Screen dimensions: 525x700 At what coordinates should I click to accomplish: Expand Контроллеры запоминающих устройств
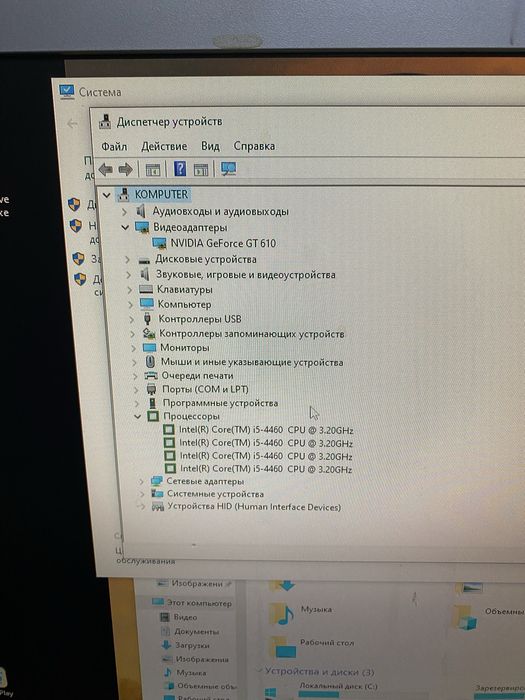(x=132, y=333)
